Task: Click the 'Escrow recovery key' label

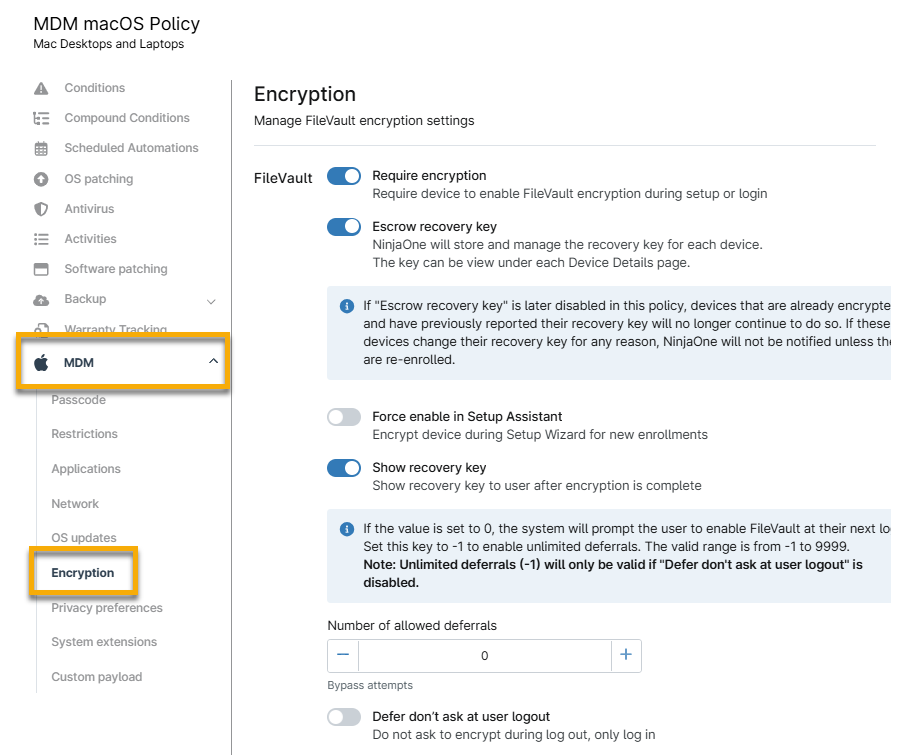Action: 435,226
